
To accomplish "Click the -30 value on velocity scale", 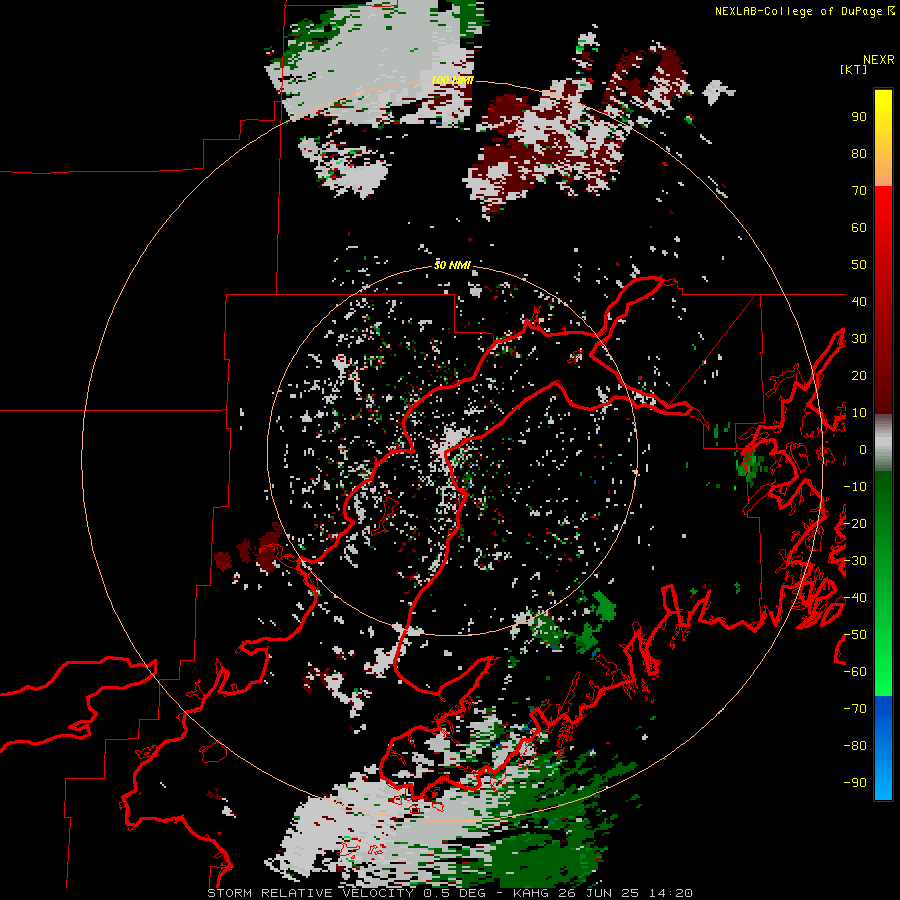I will pos(855,561).
